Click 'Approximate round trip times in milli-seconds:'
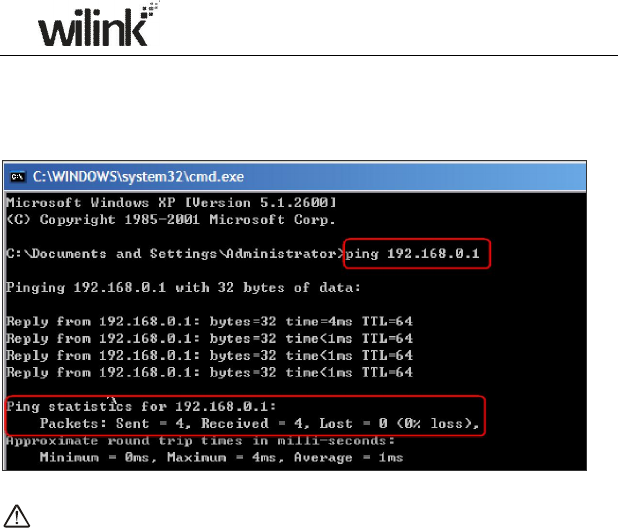The width and height of the screenshot is (618, 528). (201, 441)
